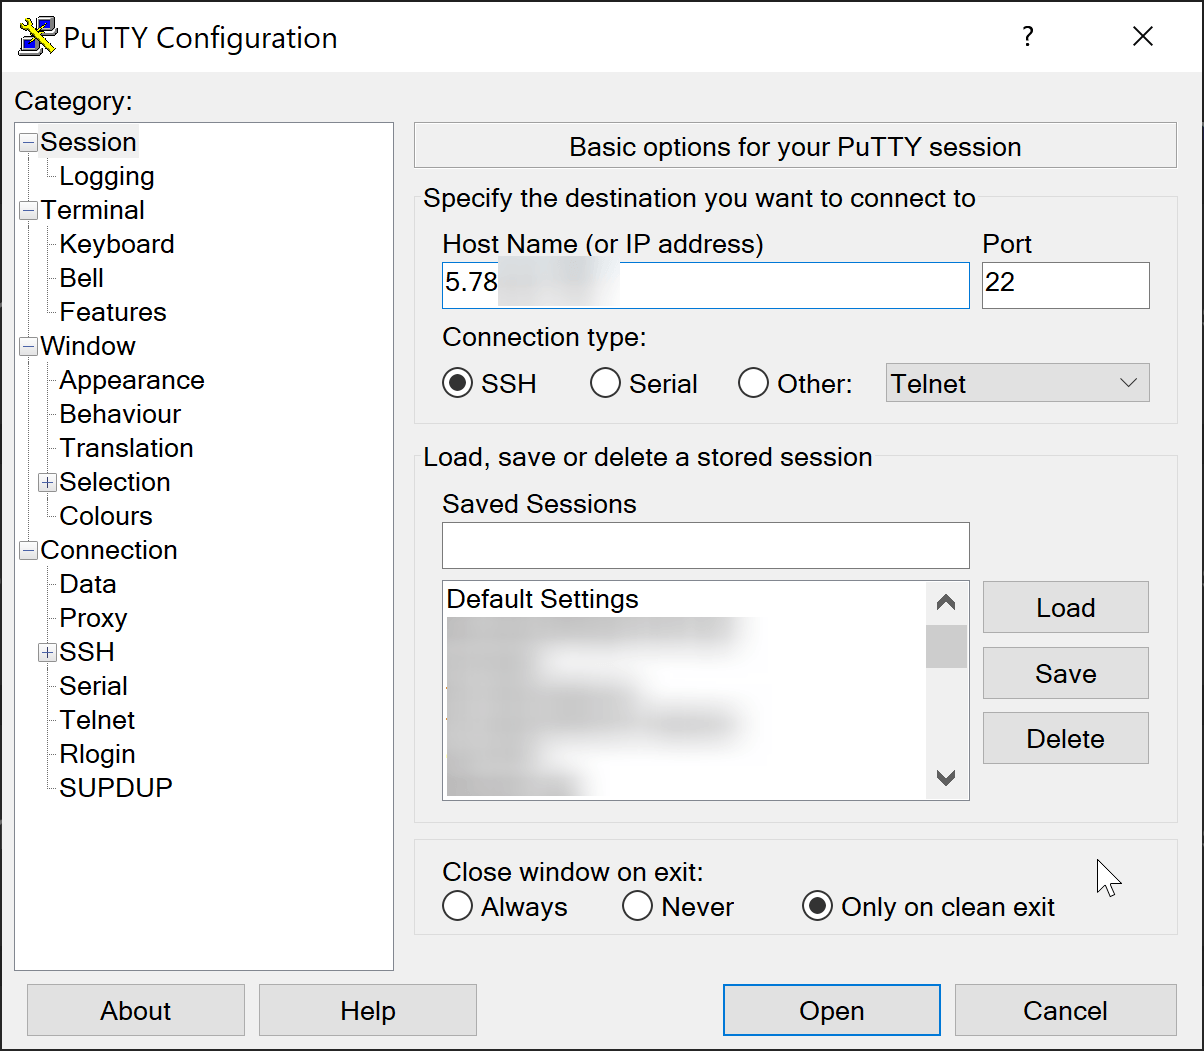
Task: Open the Serial category in tree
Action: pyautogui.click(x=93, y=686)
